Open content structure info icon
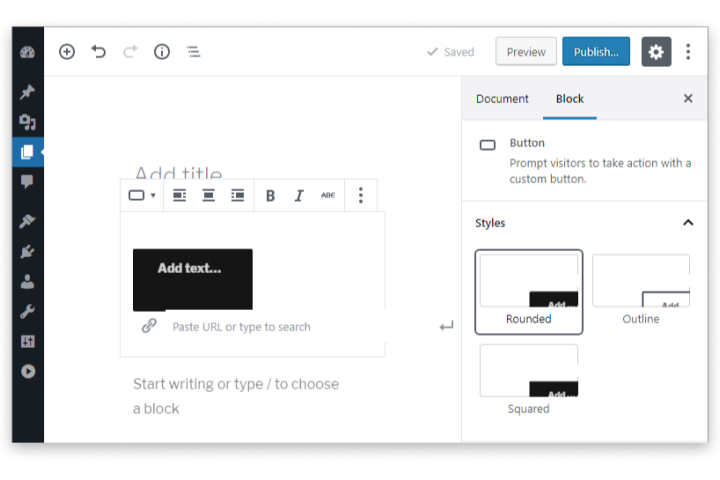This screenshot has width=720, height=480. [162, 52]
